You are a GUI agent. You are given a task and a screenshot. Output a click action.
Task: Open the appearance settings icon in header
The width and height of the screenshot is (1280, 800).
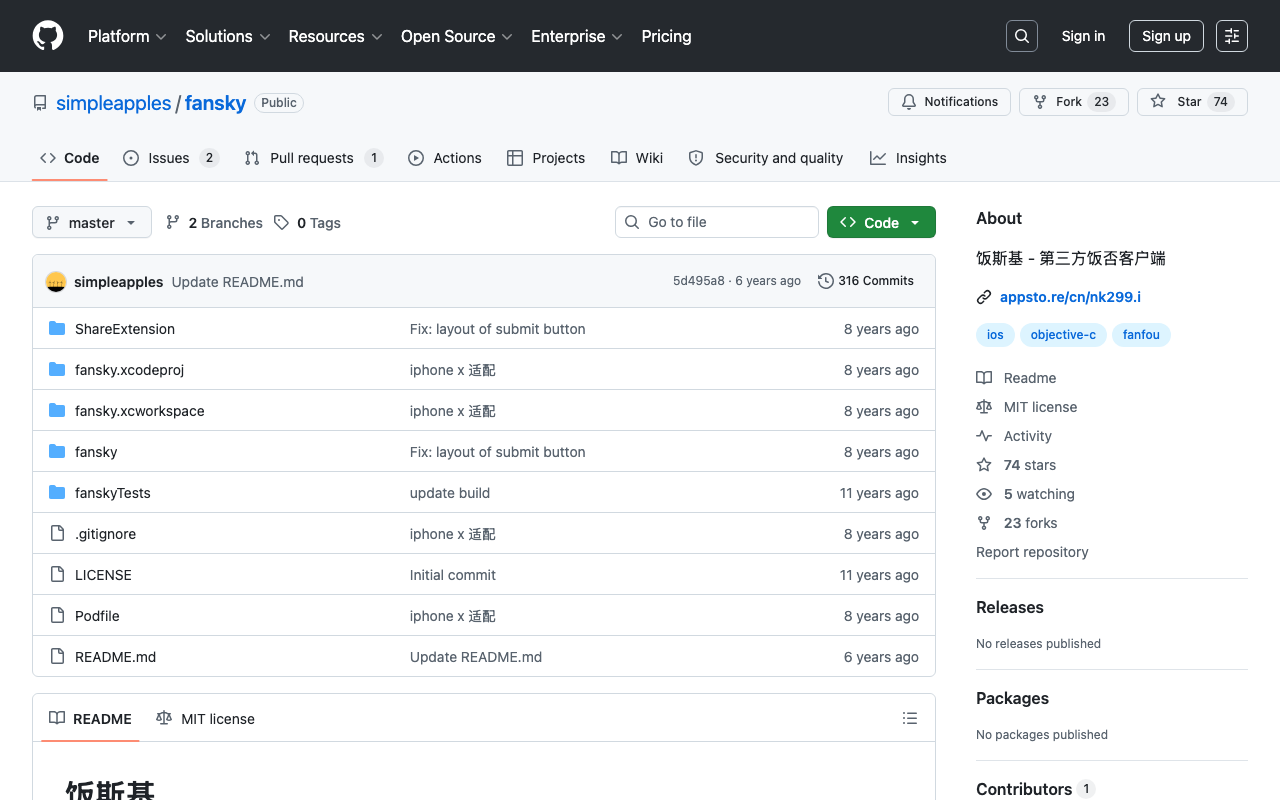pyautogui.click(x=1232, y=36)
